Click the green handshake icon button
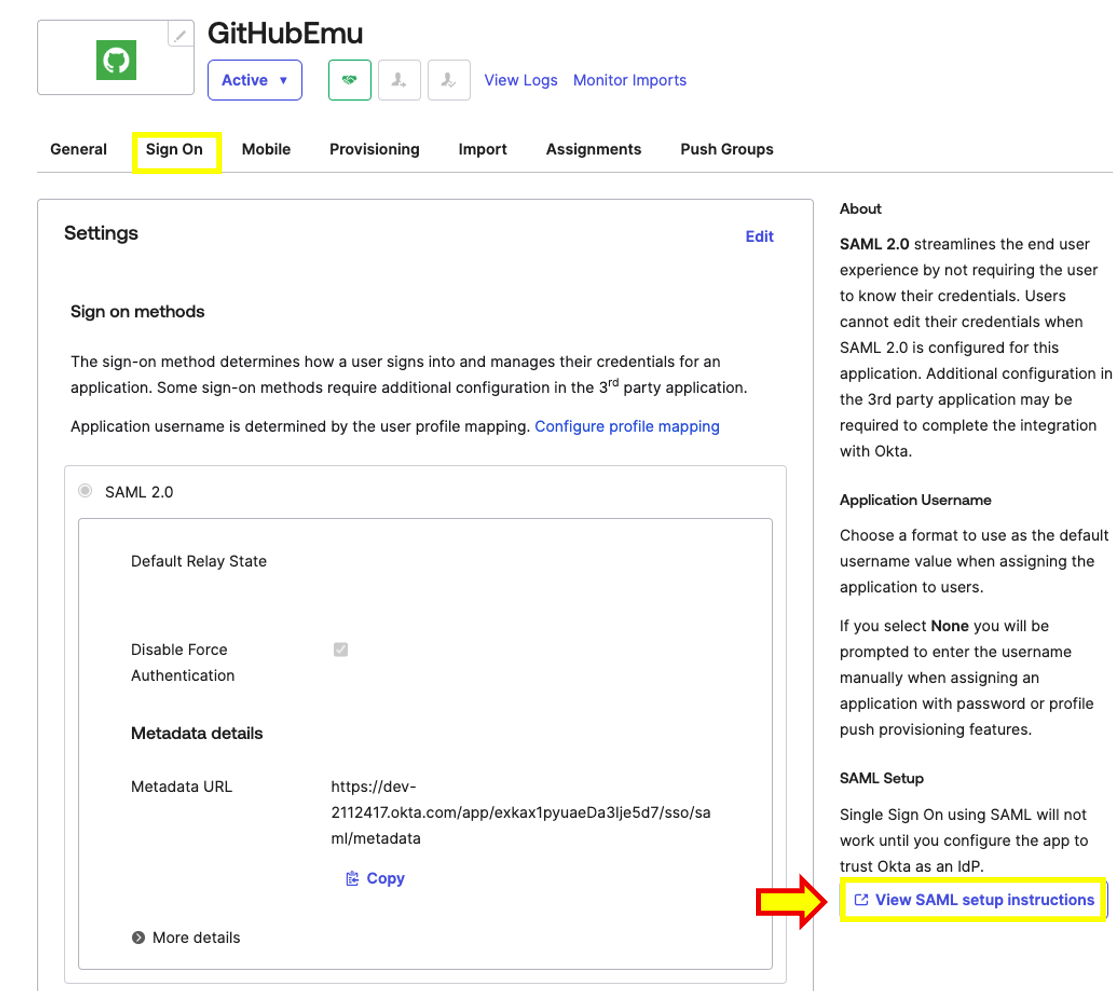 [349, 80]
